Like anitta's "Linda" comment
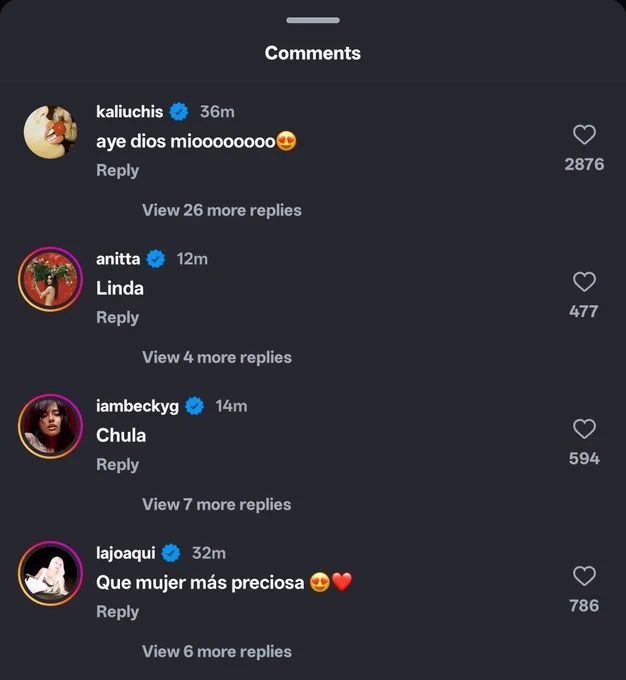This screenshot has width=626, height=680. [x=584, y=282]
